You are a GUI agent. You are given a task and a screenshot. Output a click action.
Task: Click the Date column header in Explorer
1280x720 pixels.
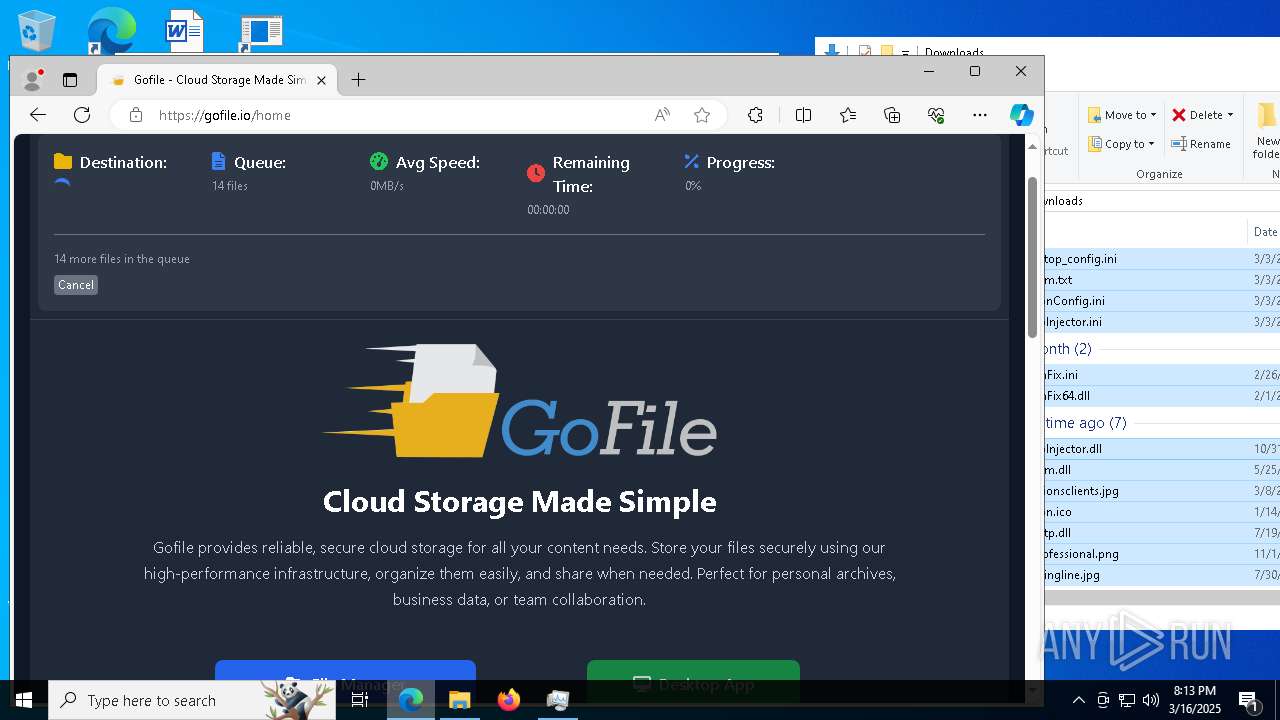pos(1264,232)
